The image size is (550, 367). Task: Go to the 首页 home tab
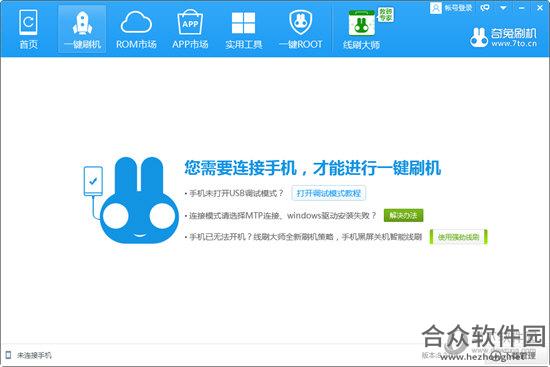(x=28, y=29)
